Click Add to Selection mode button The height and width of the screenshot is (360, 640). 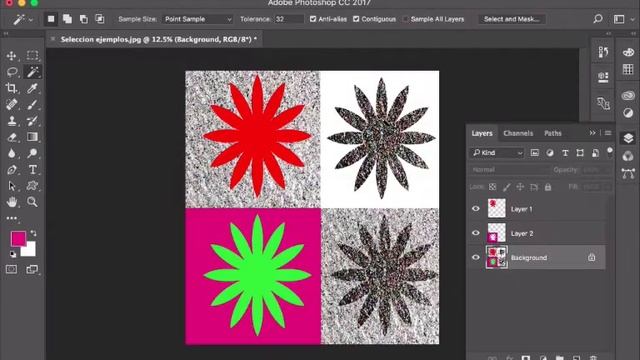67,19
